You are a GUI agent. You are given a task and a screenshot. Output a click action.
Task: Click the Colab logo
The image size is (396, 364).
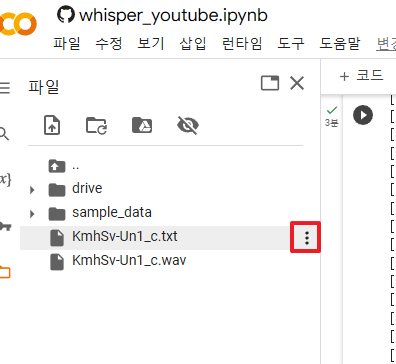17,24
